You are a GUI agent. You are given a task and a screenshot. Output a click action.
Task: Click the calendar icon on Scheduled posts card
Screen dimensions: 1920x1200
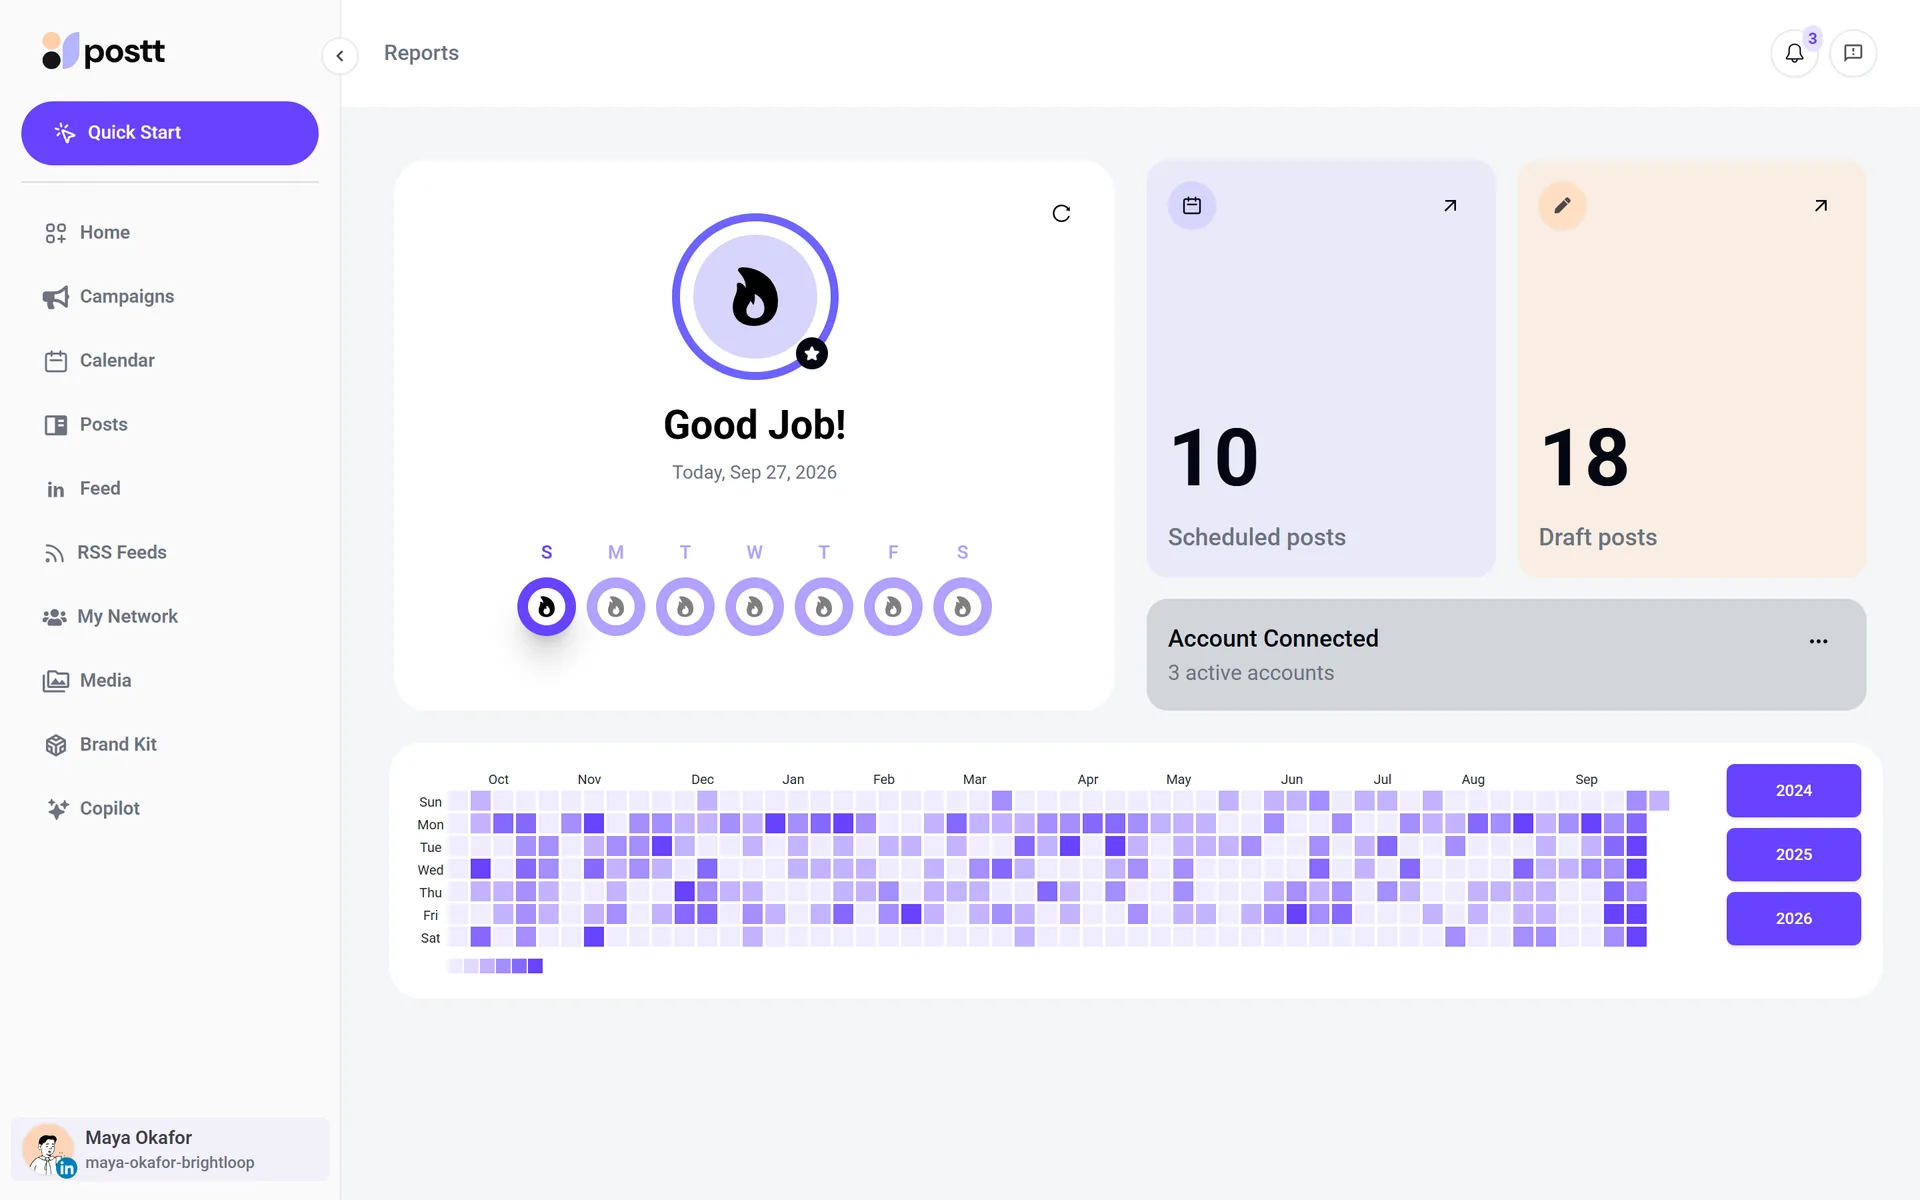pos(1192,205)
